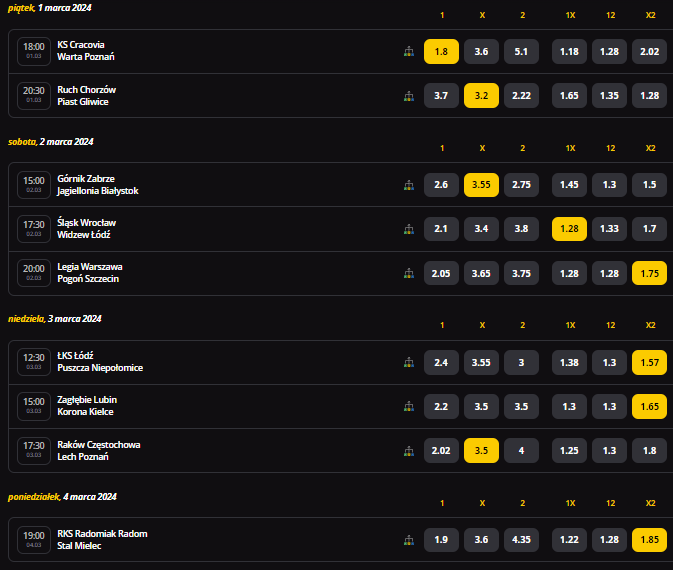Screen dimensions: 673x570
Task: Open the Górnik Zabrze vs Jagiellonia match
Action: coord(98,185)
